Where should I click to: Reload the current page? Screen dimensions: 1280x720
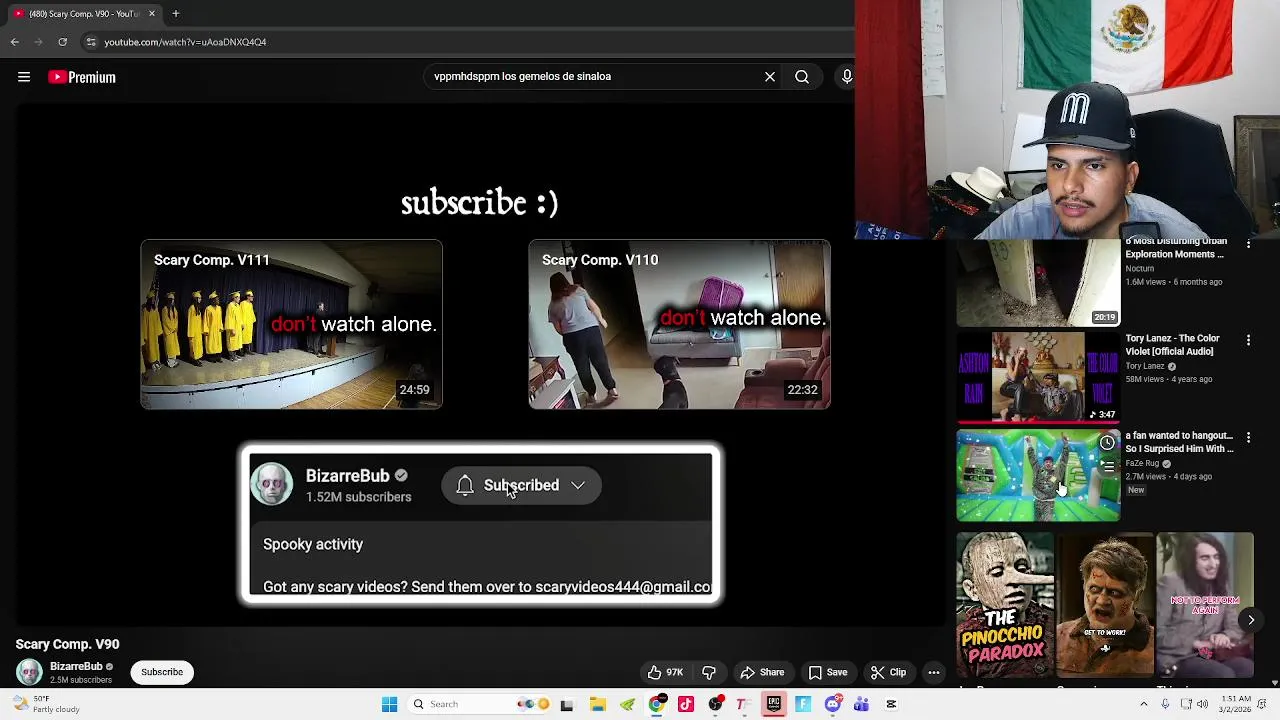click(62, 42)
